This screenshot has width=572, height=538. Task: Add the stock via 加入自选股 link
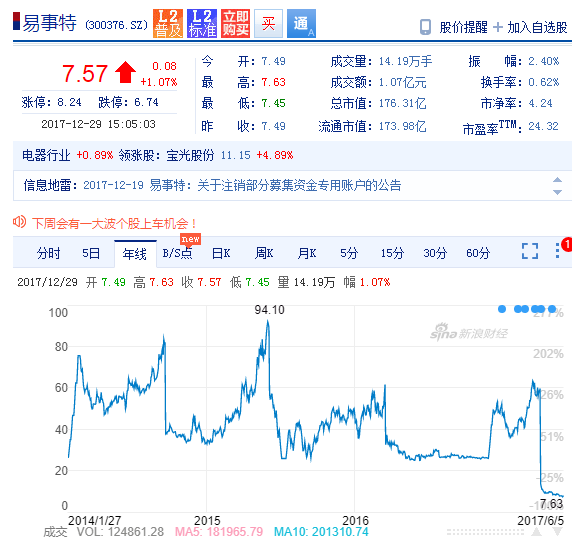(x=537, y=27)
